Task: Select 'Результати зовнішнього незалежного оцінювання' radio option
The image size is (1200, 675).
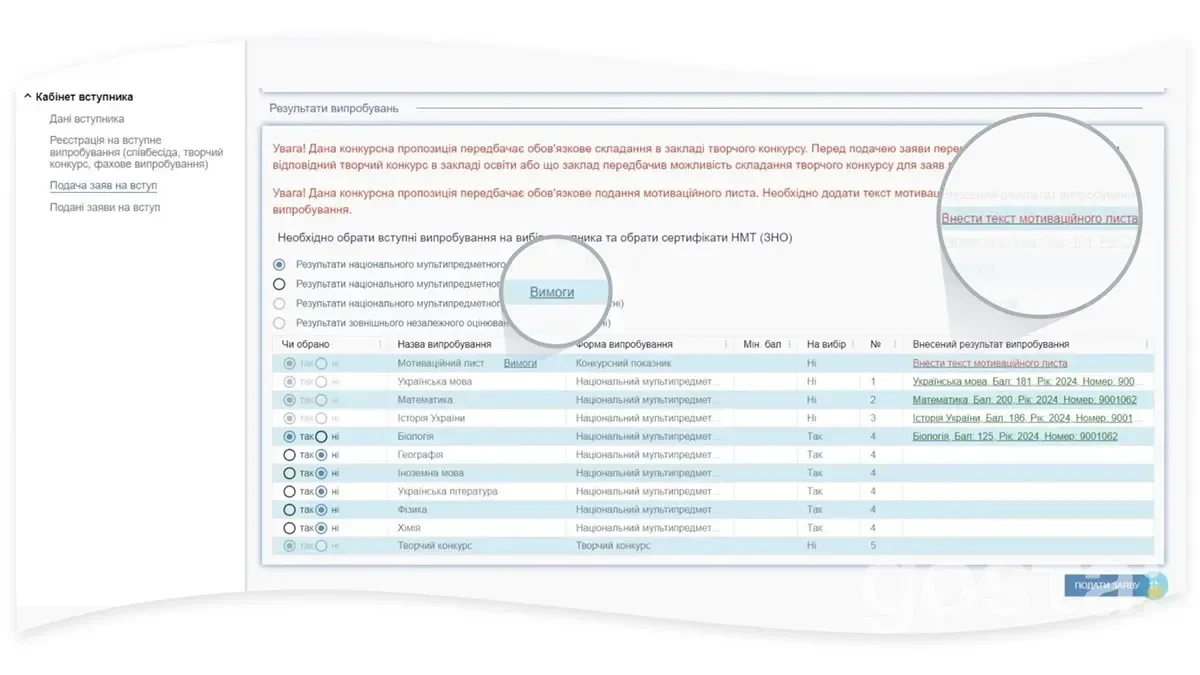Action: point(279,323)
